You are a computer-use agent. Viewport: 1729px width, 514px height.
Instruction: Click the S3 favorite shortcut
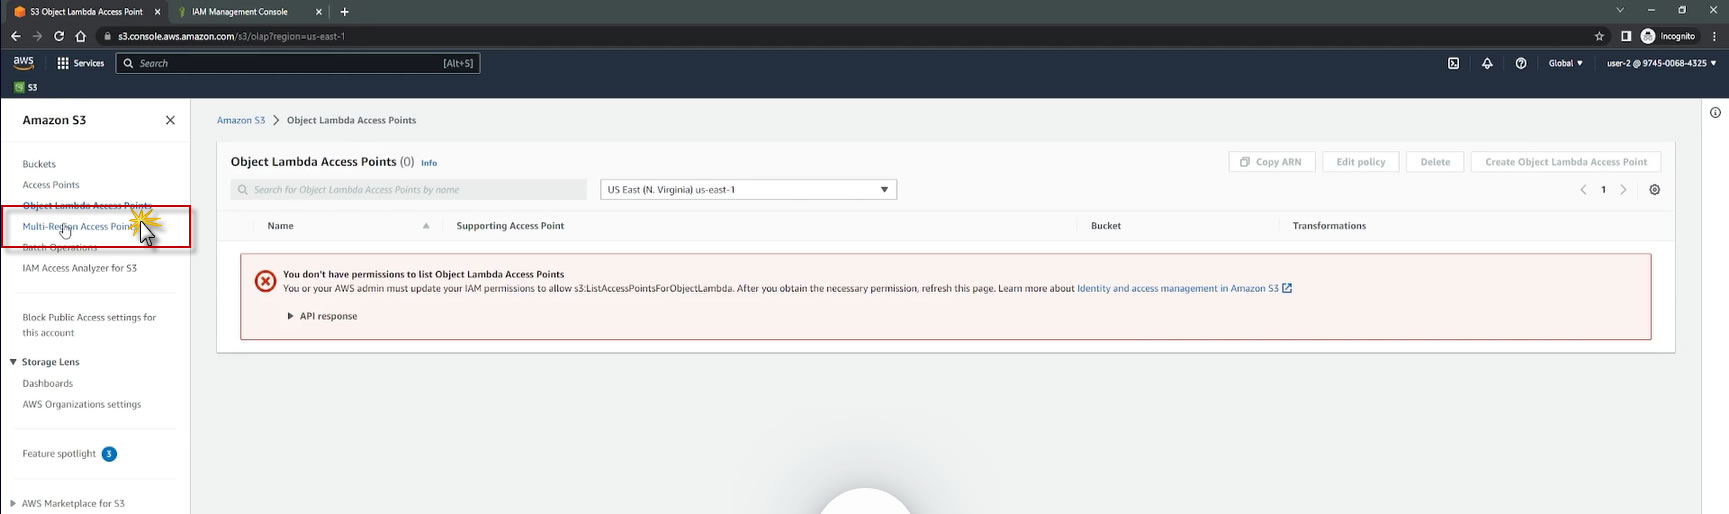[x=26, y=87]
